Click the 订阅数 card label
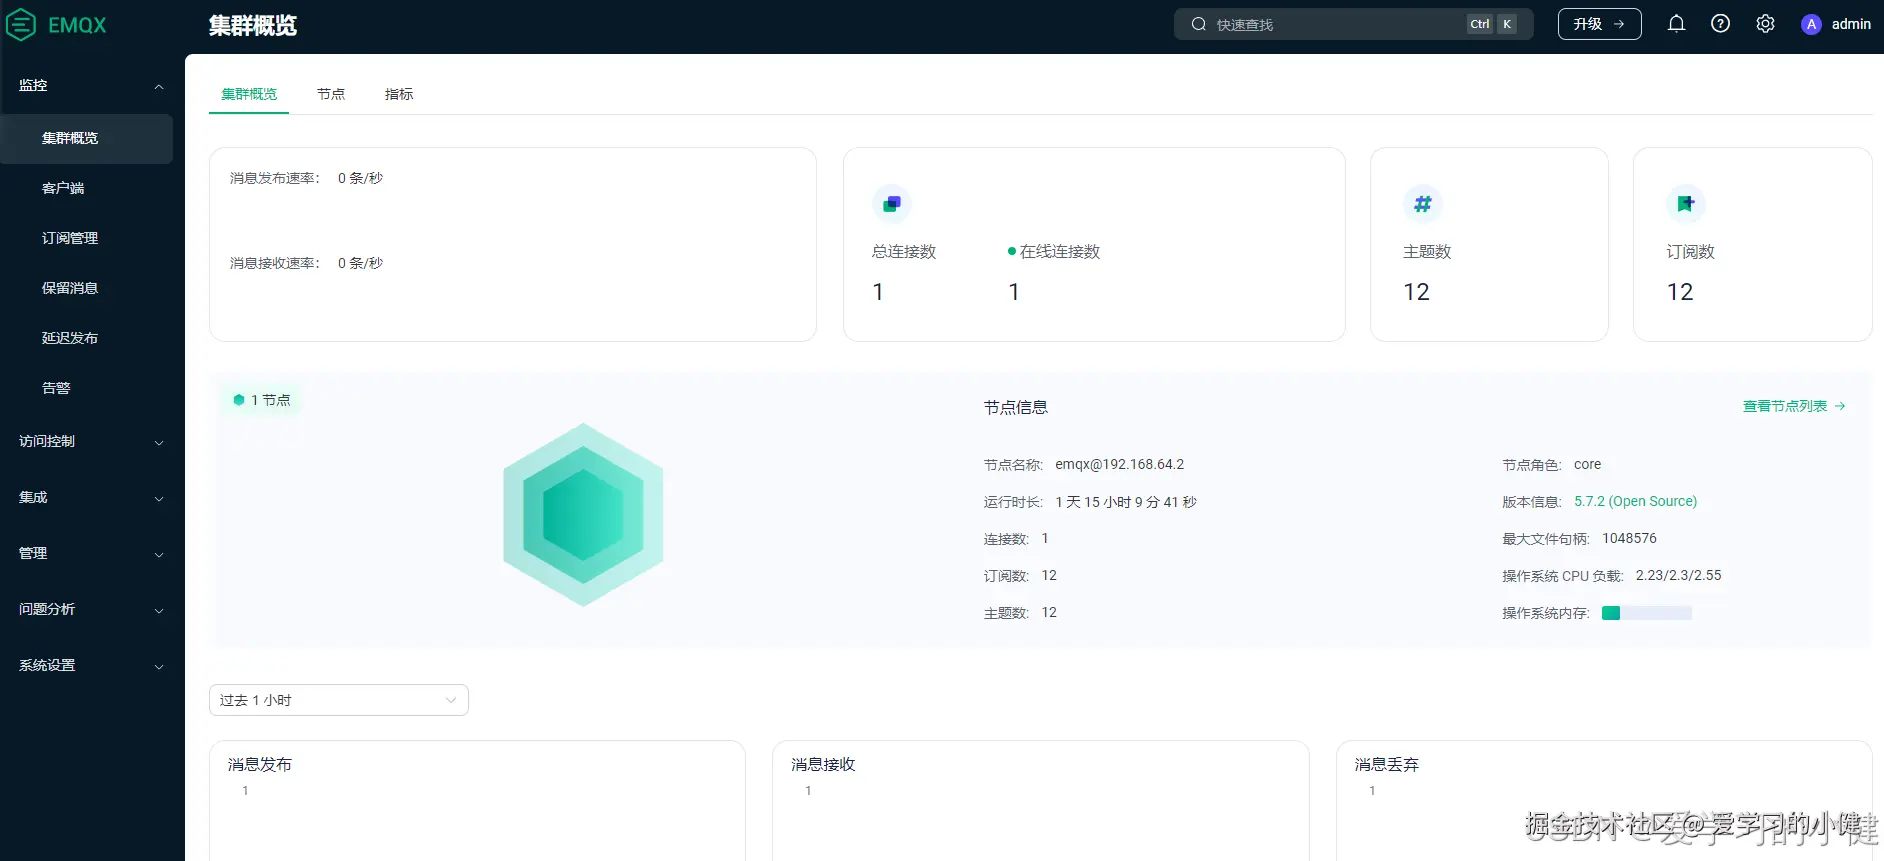Screen dimensions: 1884x861 click(1690, 251)
